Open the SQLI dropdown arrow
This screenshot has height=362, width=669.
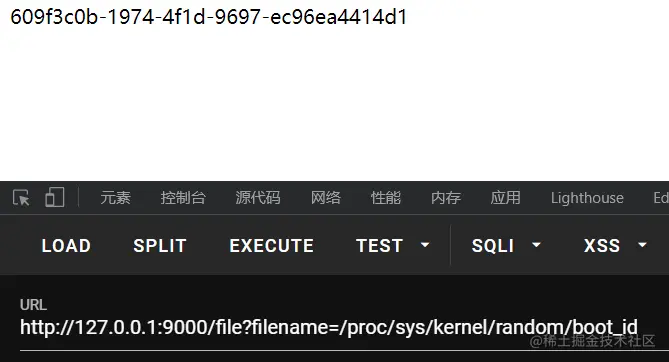(536, 245)
